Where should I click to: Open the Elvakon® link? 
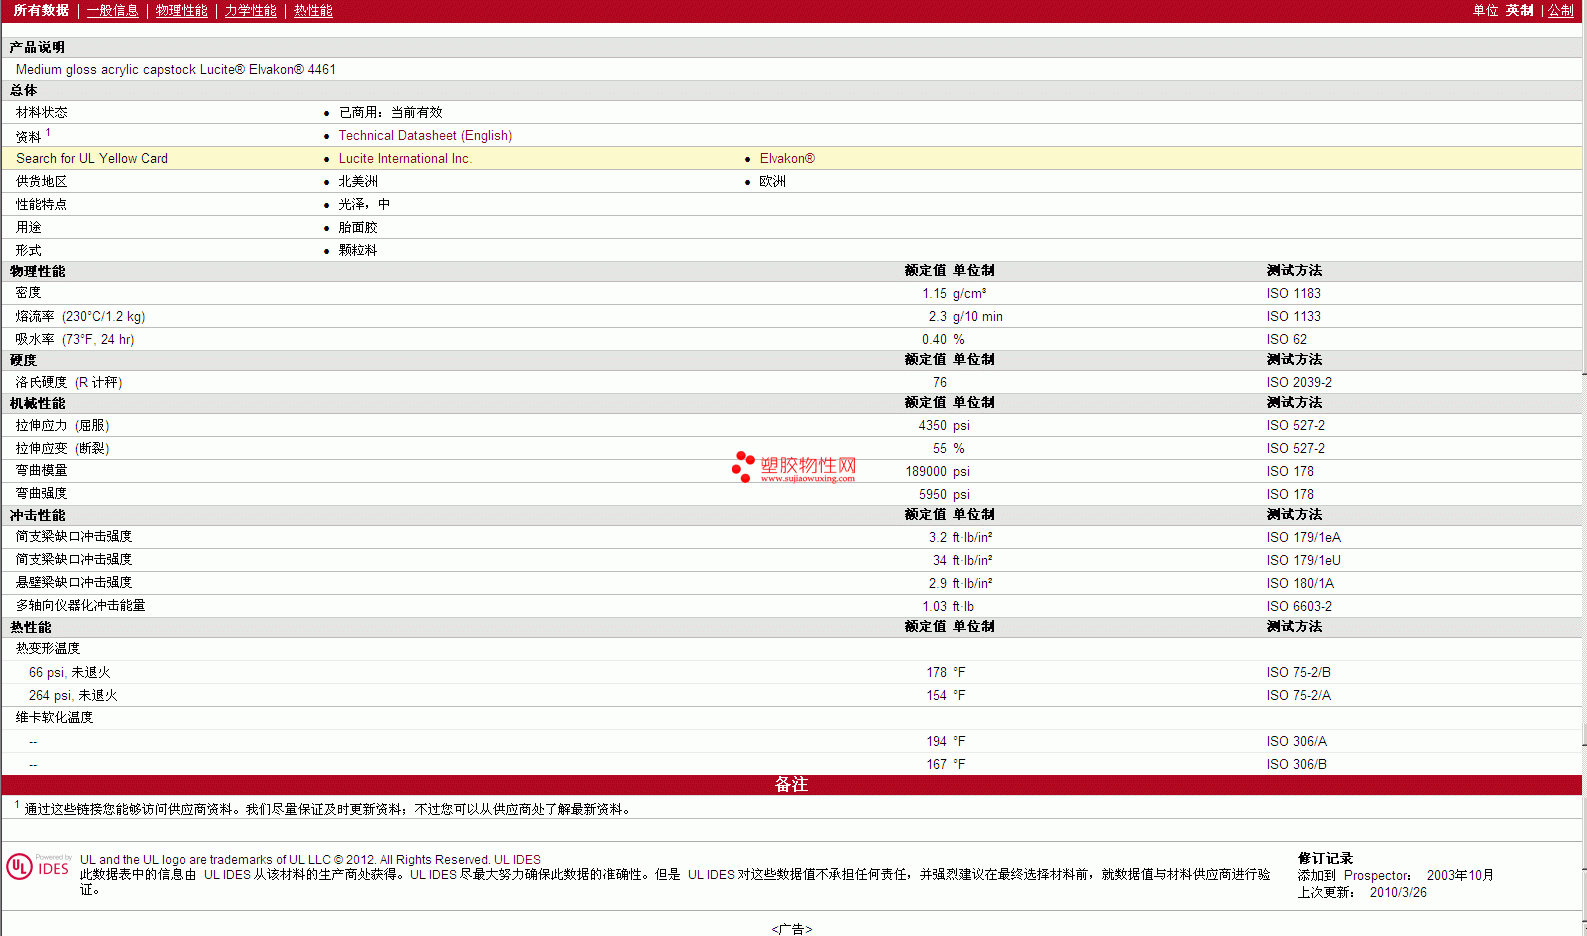pyautogui.click(x=787, y=159)
